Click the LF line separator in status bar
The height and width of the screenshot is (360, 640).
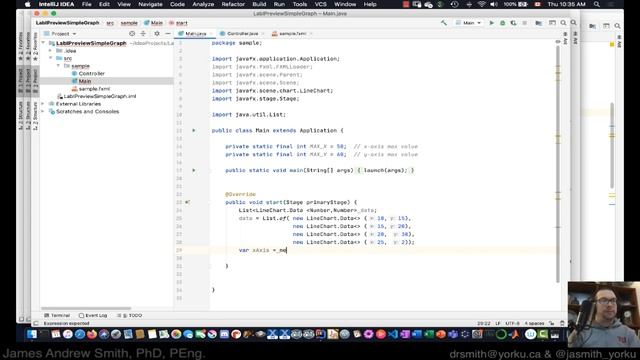pos(498,323)
